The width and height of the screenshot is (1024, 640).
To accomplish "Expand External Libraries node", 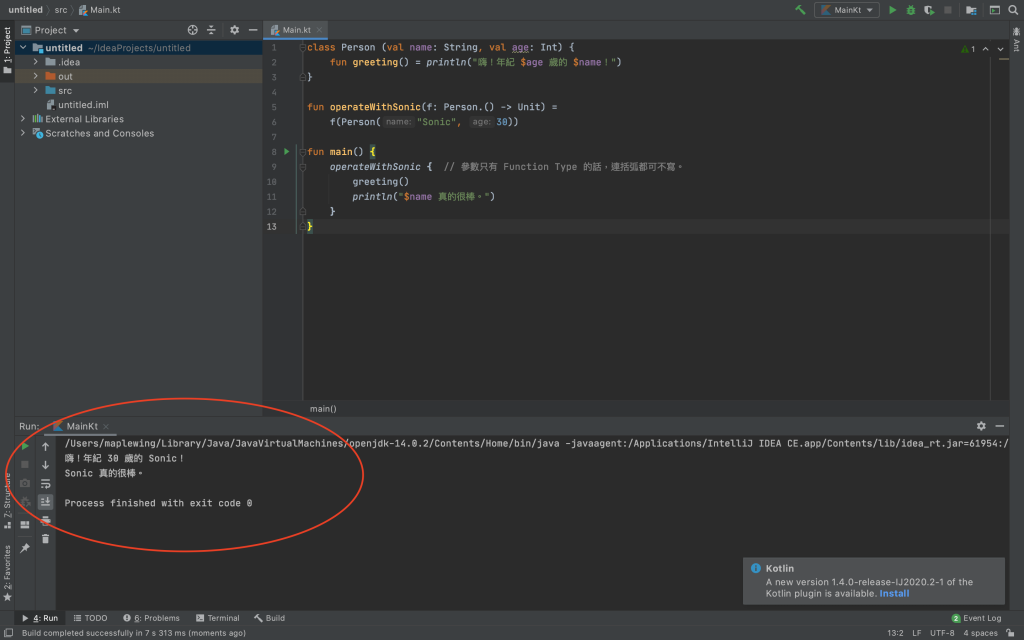I will (x=24, y=119).
